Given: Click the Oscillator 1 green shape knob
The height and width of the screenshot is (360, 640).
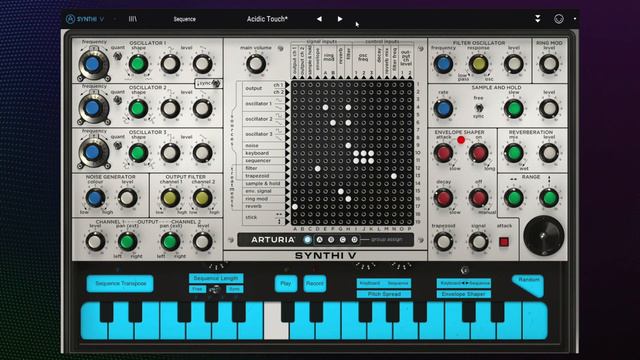Looking at the screenshot, I should point(138,64).
